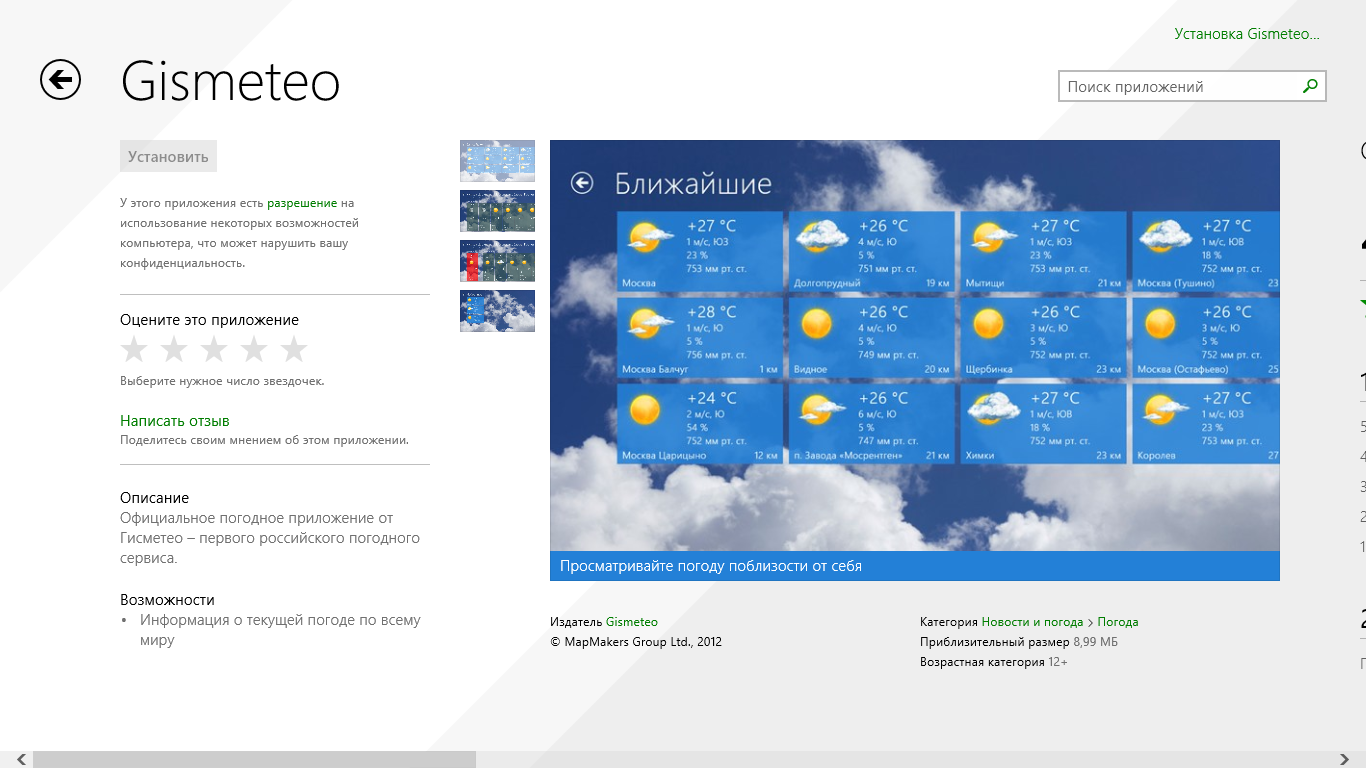Click the Установка Gismeteo… status link
Screen dimensions: 1366x768
click(1247, 34)
